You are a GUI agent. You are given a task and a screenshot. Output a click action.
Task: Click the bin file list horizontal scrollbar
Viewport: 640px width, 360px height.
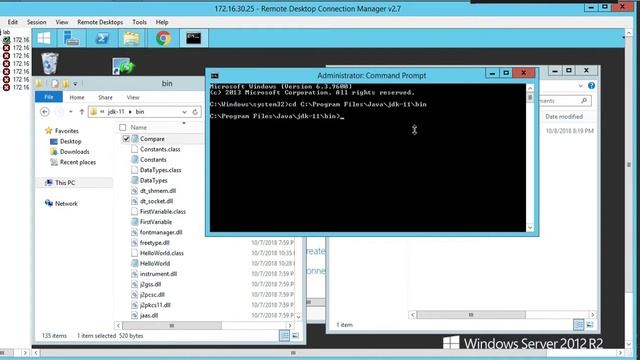pos(172,326)
